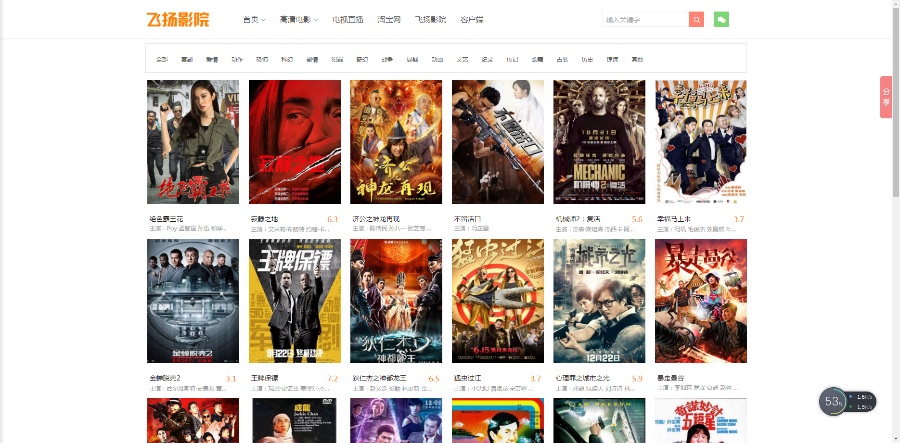
Task: Open the 成龙 Jackie Chan DVD poster
Action: pos(295,421)
